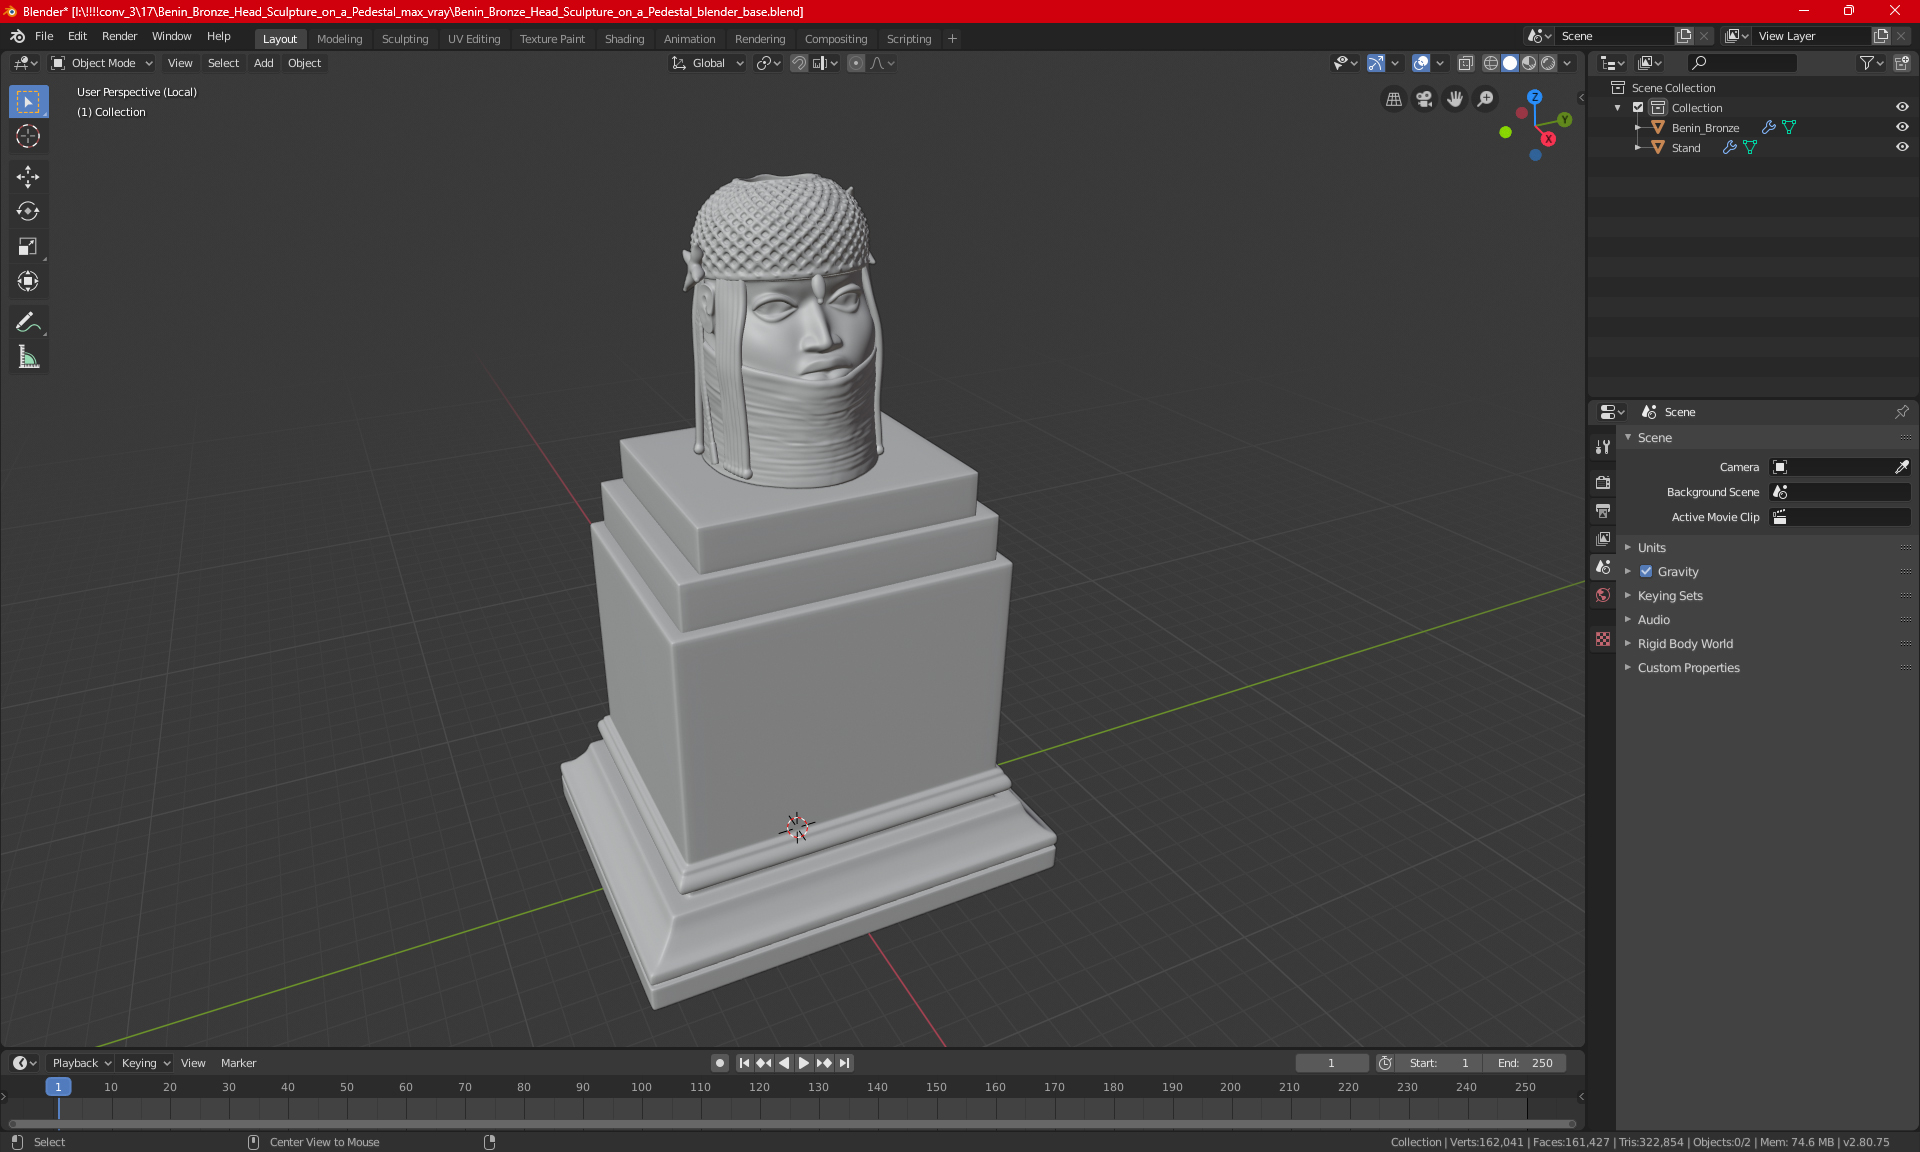Screen dimensions: 1920x1152
Task: Activate the zoom magnifier viewport control
Action: tap(1486, 99)
